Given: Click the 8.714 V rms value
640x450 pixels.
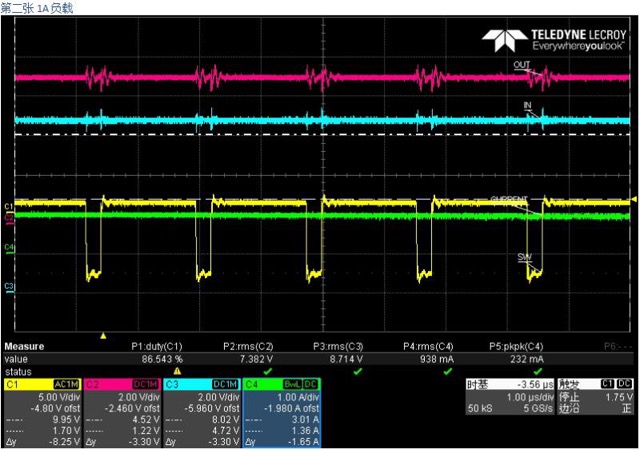Looking at the screenshot, I should point(346,359).
